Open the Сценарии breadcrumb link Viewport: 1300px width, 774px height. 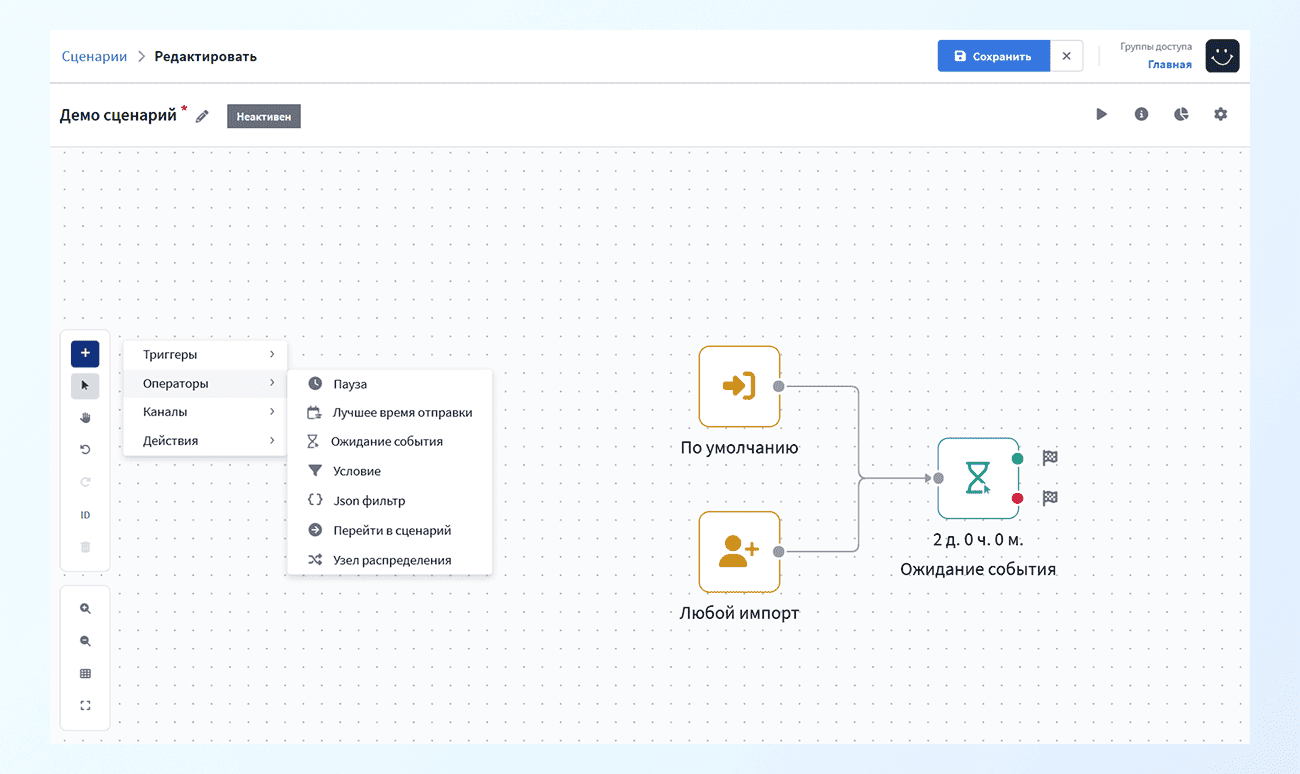94,56
